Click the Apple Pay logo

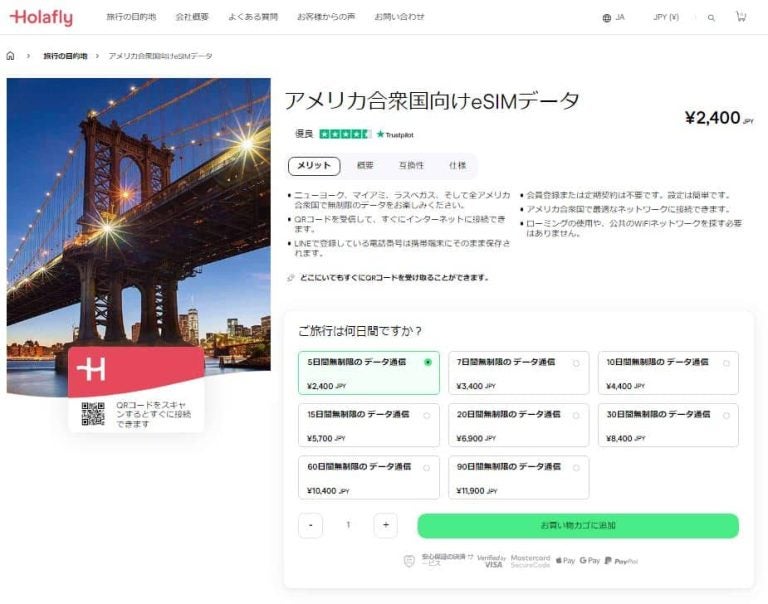(565, 560)
